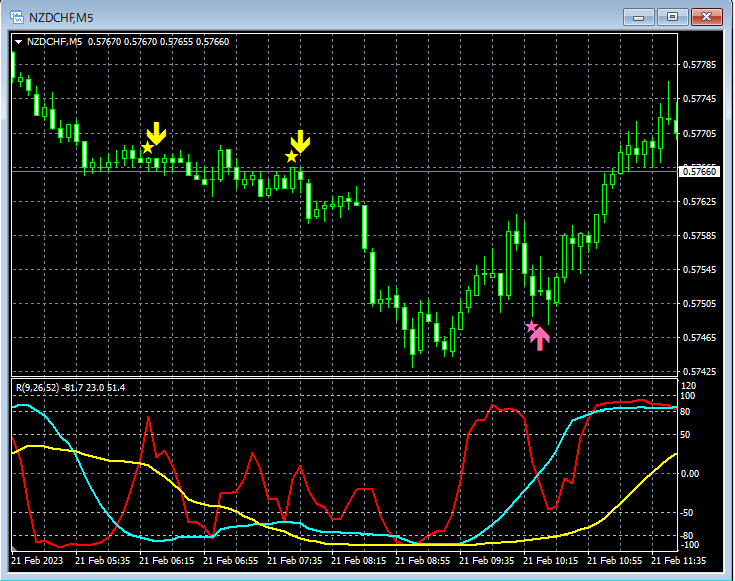Maximize the NZDCHF,M5 chart window
The width and height of the screenshot is (735, 581).
672,17
